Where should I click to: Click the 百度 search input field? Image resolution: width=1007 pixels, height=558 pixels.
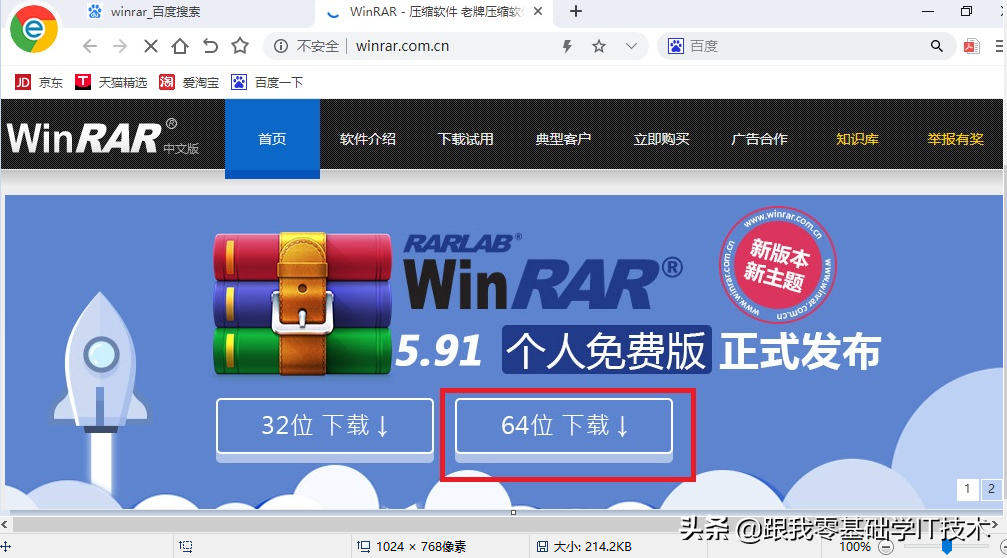tap(806, 46)
